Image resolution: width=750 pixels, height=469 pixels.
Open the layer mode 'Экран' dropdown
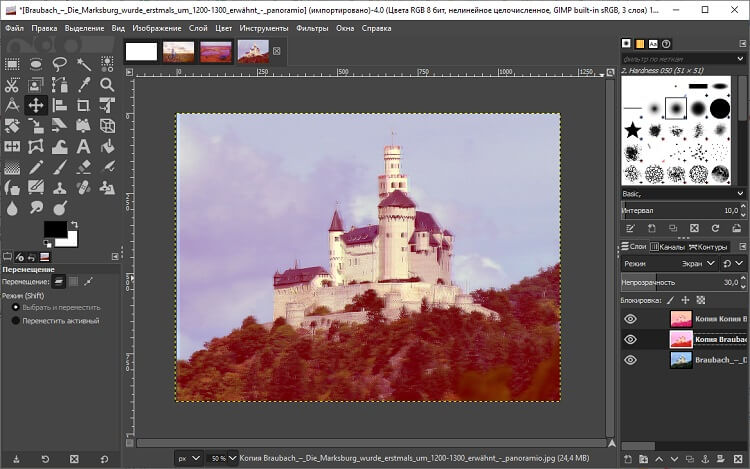pos(690,264)
